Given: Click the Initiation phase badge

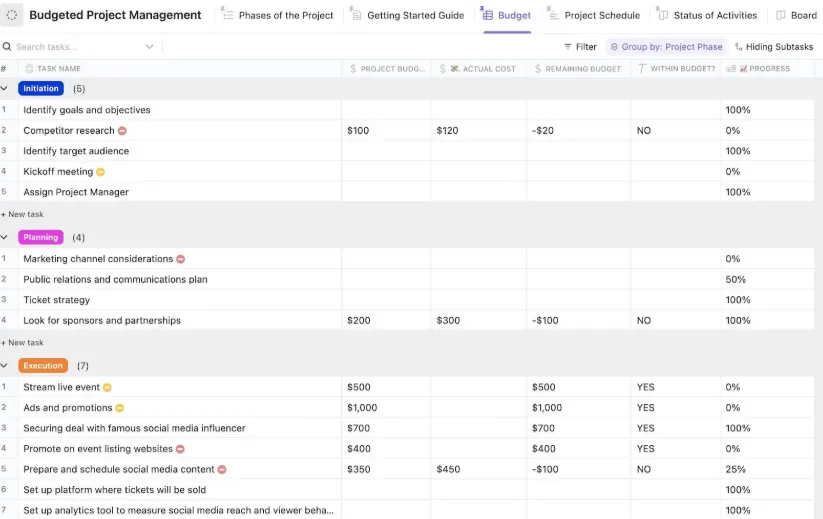Looking at the screenshot, I should coord(41,89).
